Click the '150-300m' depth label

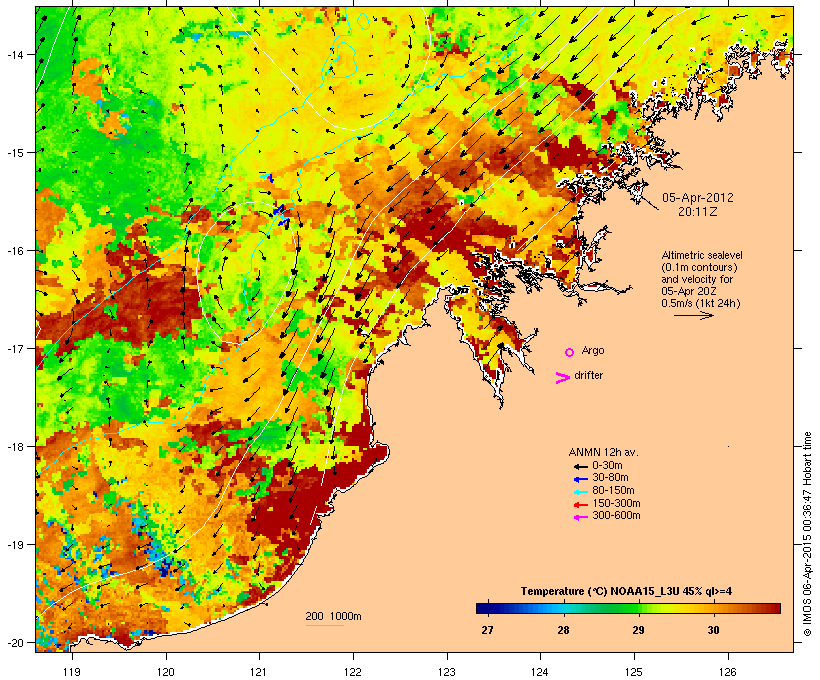(x=616, y=504)
